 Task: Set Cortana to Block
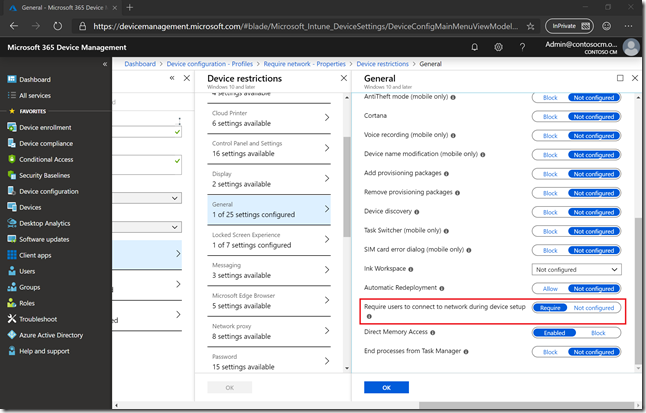click(x=550, y=117)
